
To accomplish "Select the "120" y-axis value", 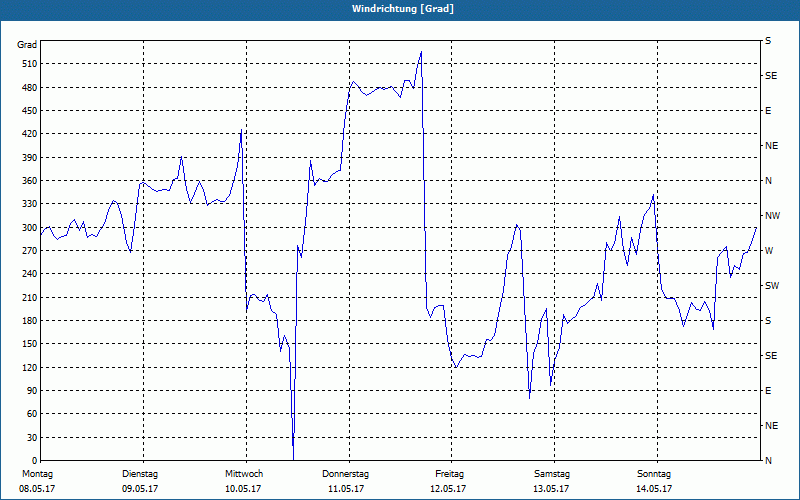I will 30,367.
